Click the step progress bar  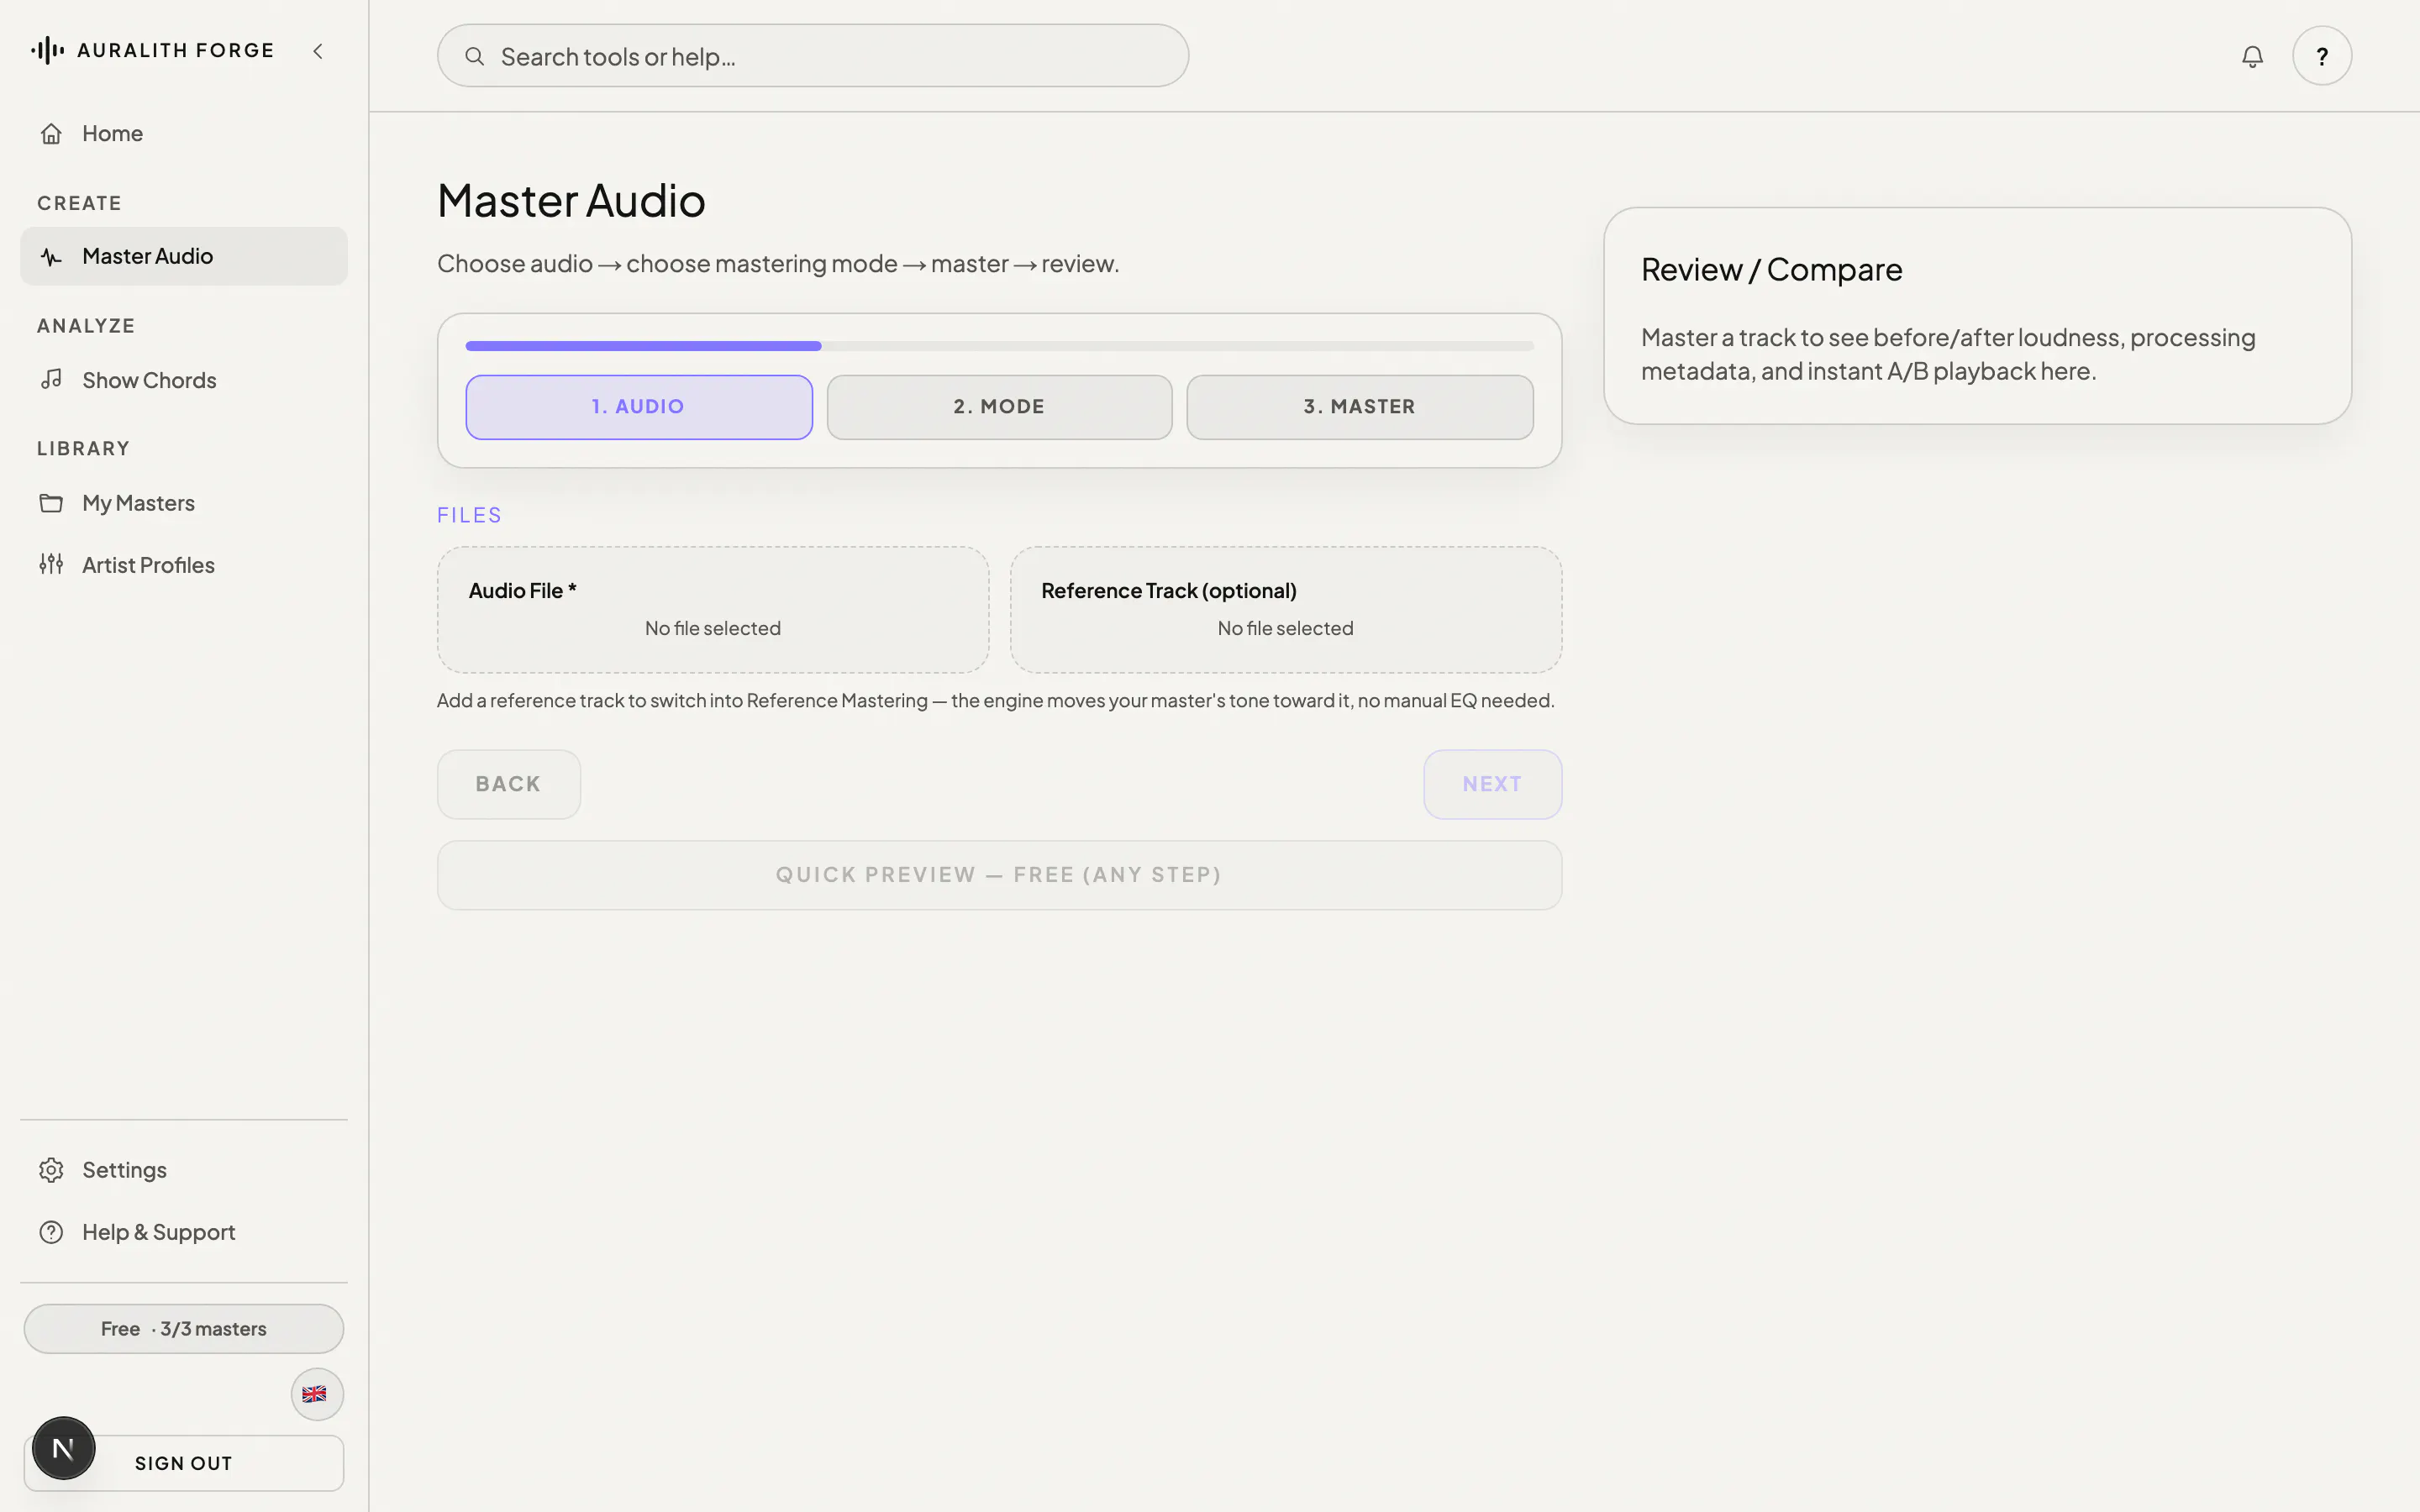pos(999,346)
